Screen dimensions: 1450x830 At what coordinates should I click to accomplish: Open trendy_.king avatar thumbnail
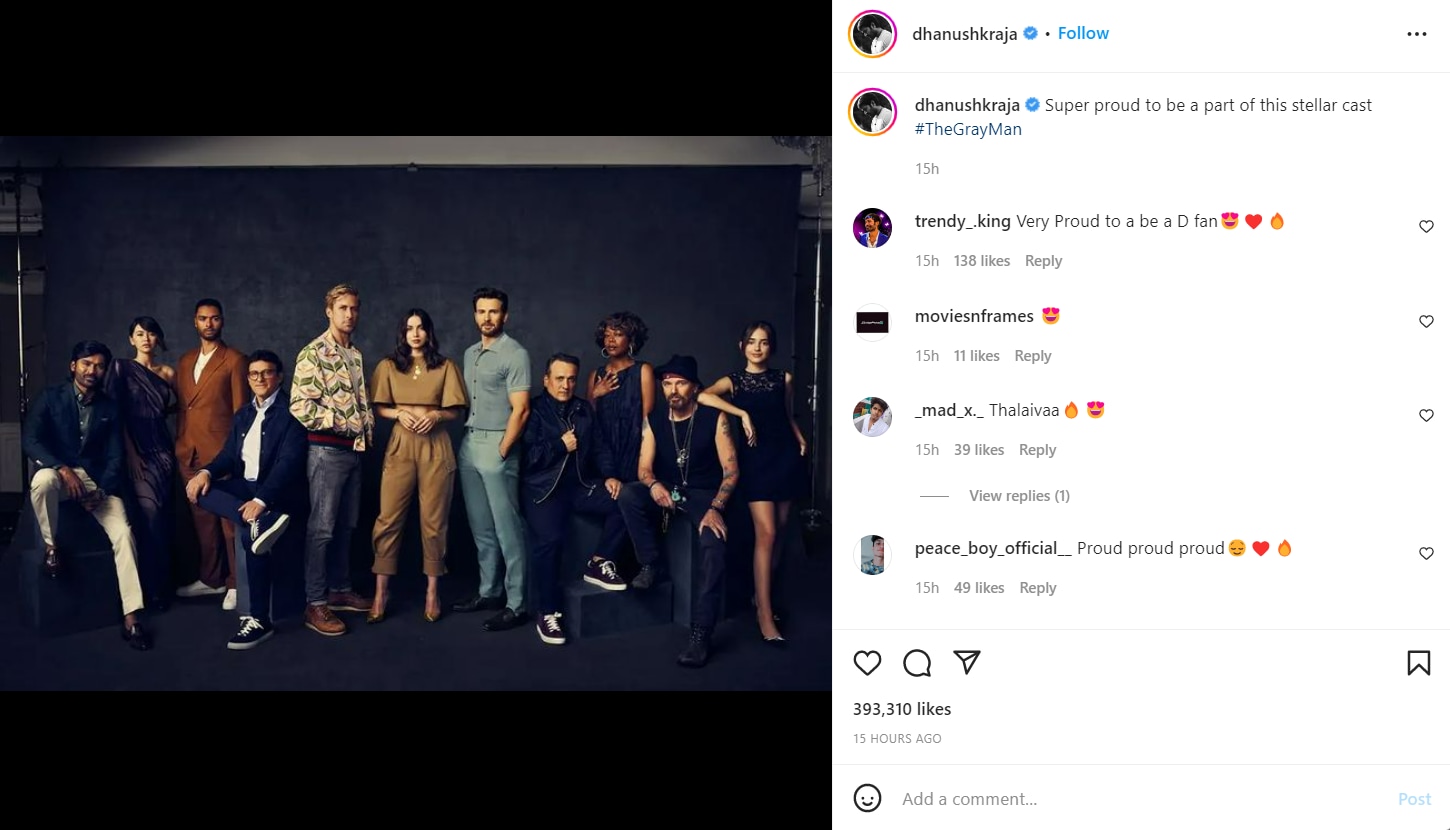coord(872,228)
